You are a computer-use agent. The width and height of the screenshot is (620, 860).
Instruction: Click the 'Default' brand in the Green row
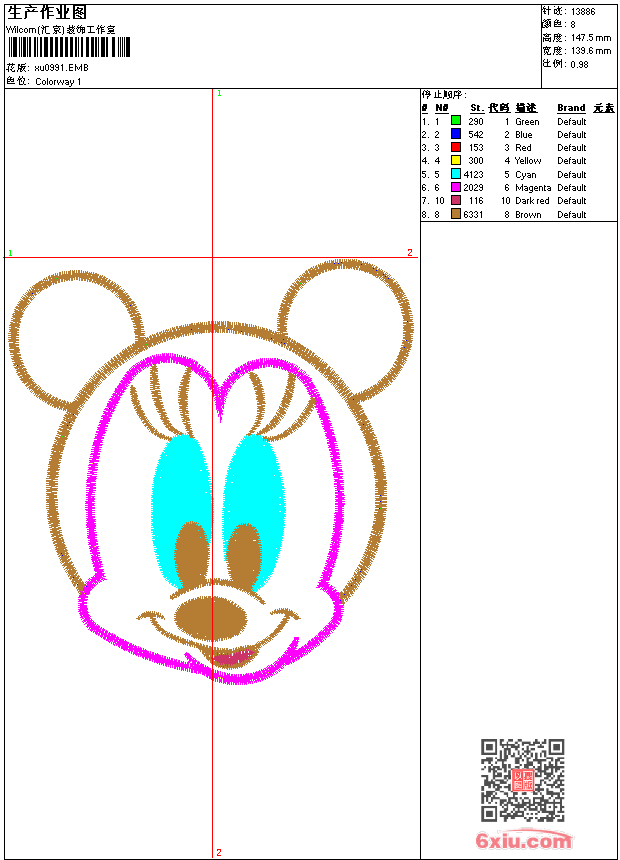coord(572,122)
